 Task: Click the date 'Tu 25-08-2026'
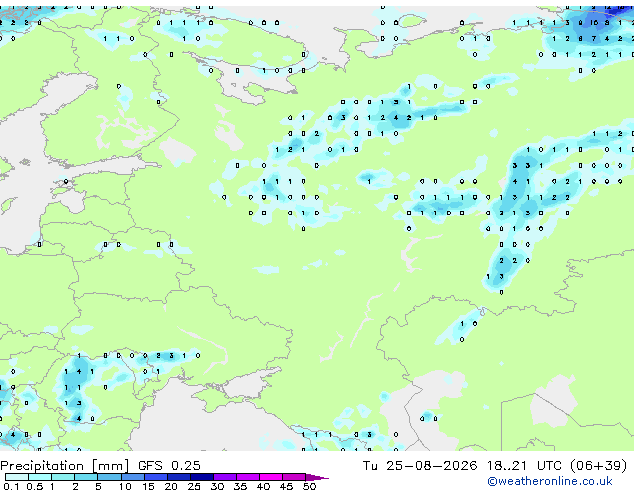(x=420, y=465)
